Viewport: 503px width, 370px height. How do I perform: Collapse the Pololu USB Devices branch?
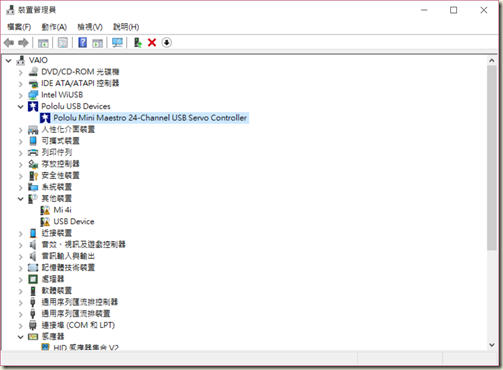(21, 107)
